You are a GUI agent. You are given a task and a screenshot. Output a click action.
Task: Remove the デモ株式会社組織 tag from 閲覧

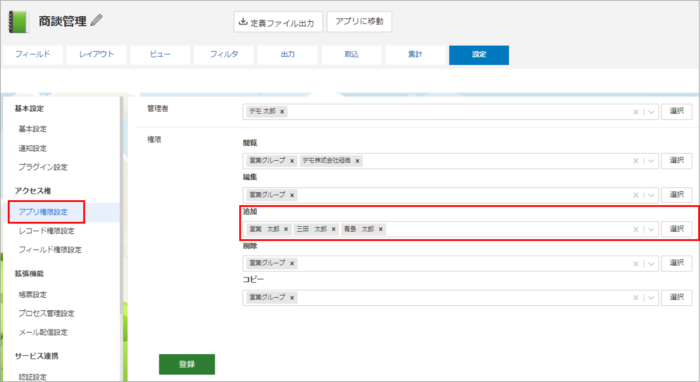point(357,161)
